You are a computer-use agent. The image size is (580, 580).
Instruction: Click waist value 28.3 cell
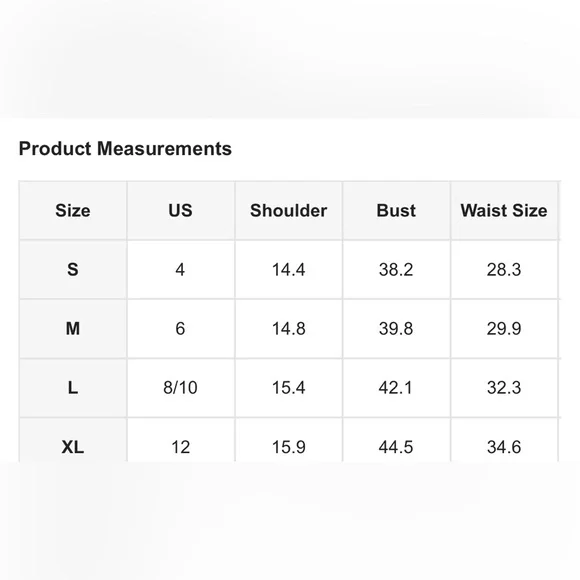click(504, 269)
